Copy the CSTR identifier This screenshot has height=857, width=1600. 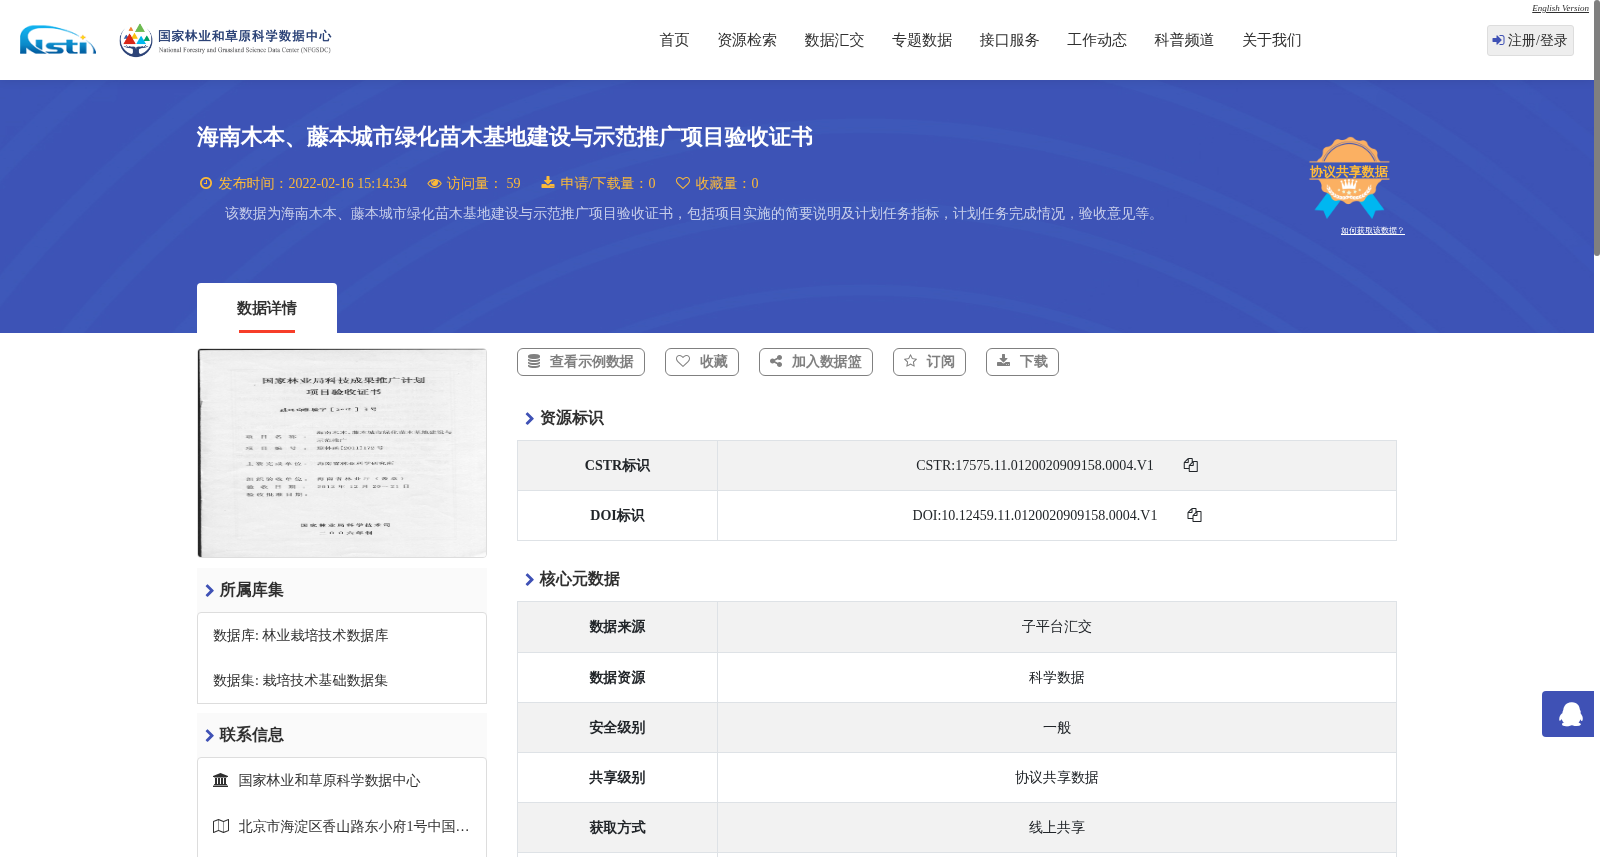coord(1190,465)
